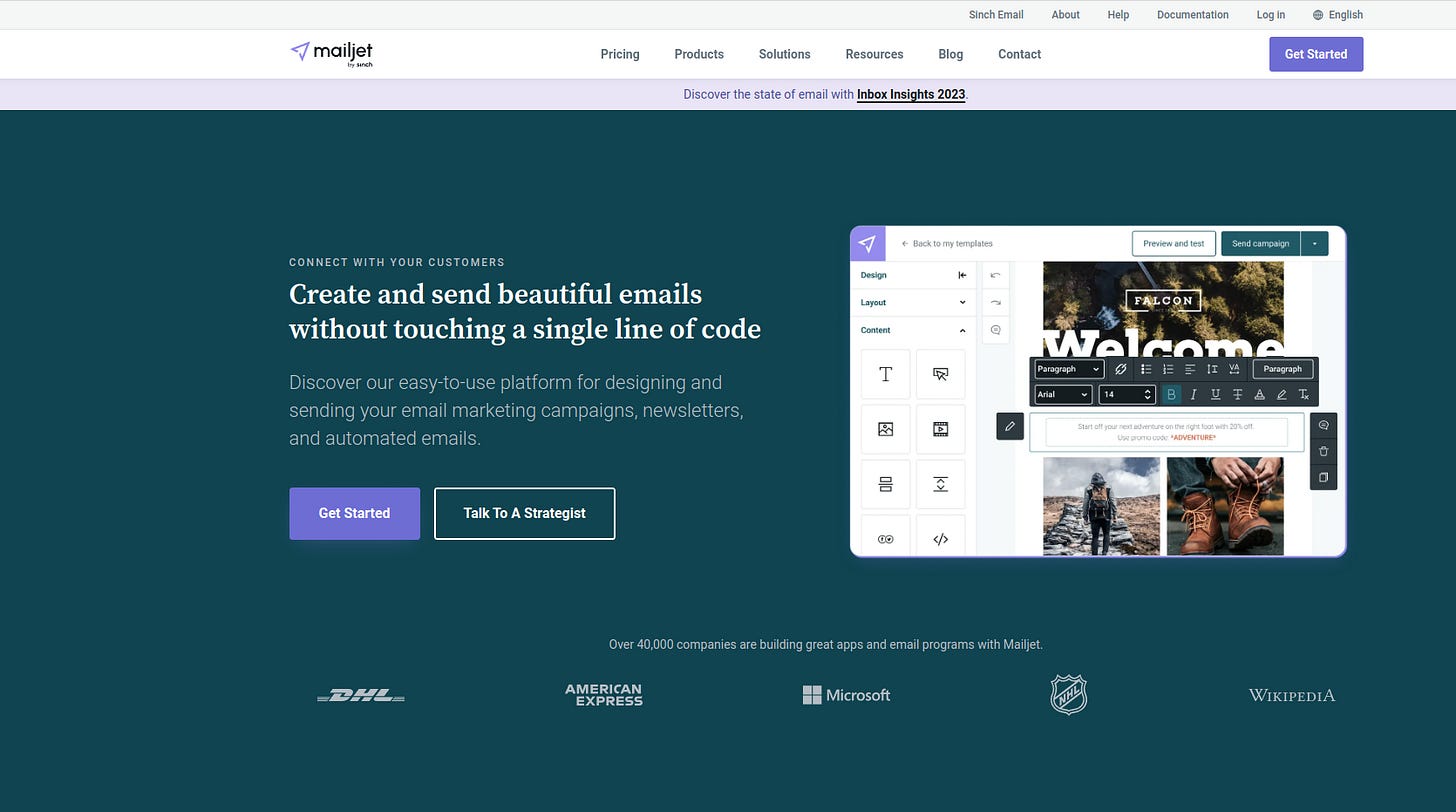Click the undo arrow in the editor
1456x812 pixels.
click(995, 275)
